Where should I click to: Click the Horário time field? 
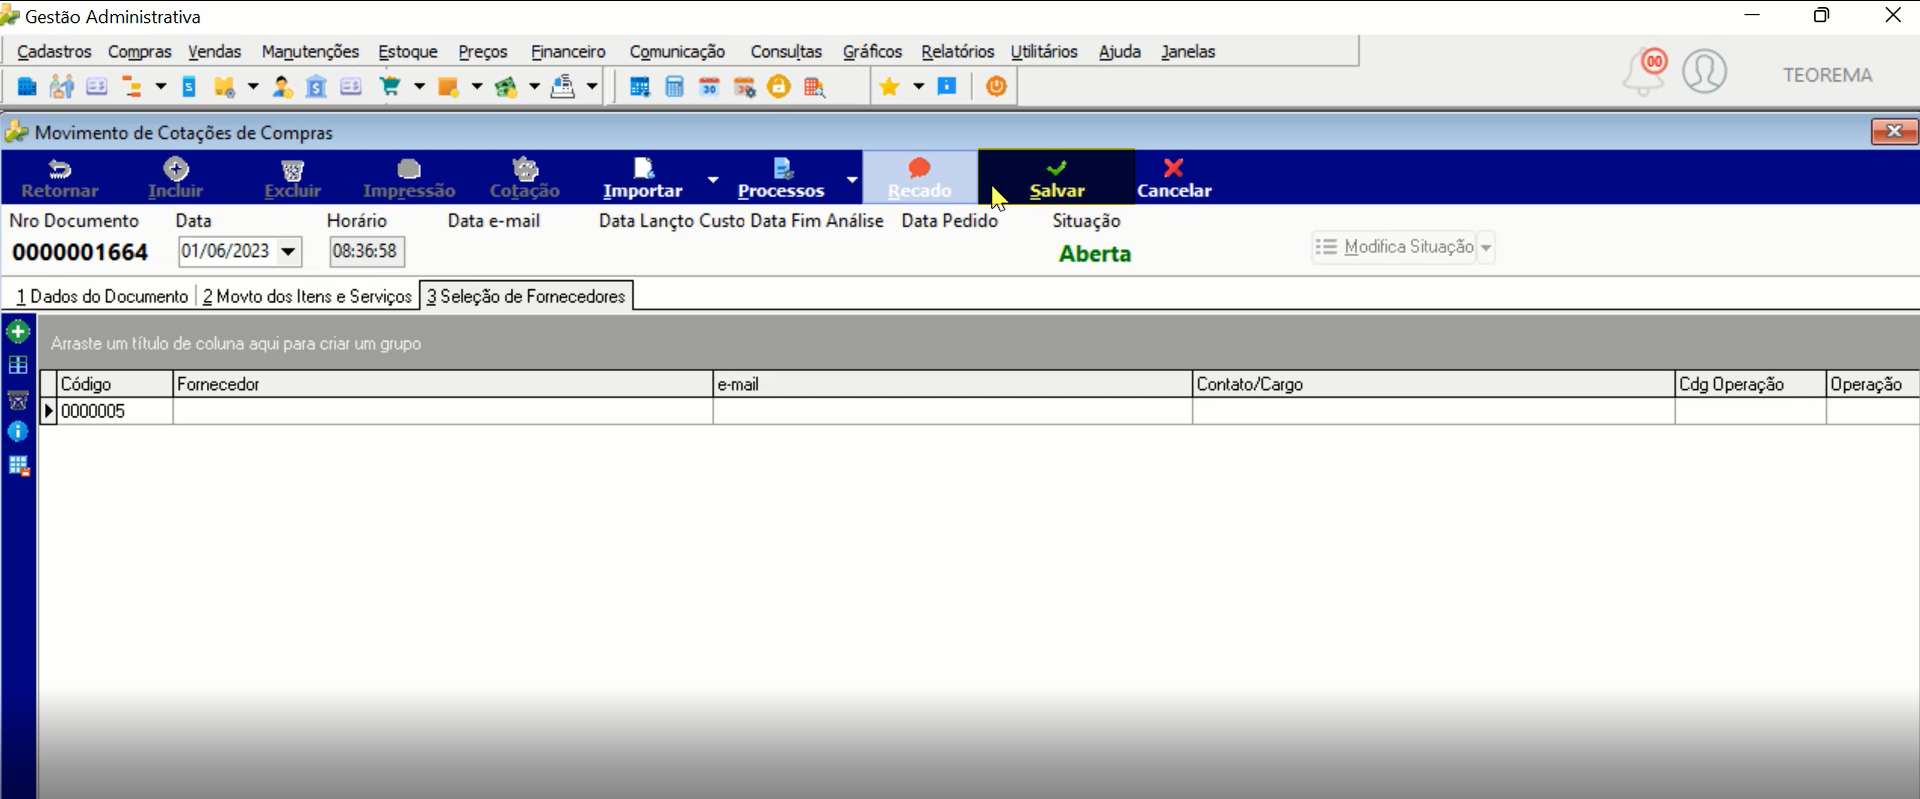tap(366, 251)
